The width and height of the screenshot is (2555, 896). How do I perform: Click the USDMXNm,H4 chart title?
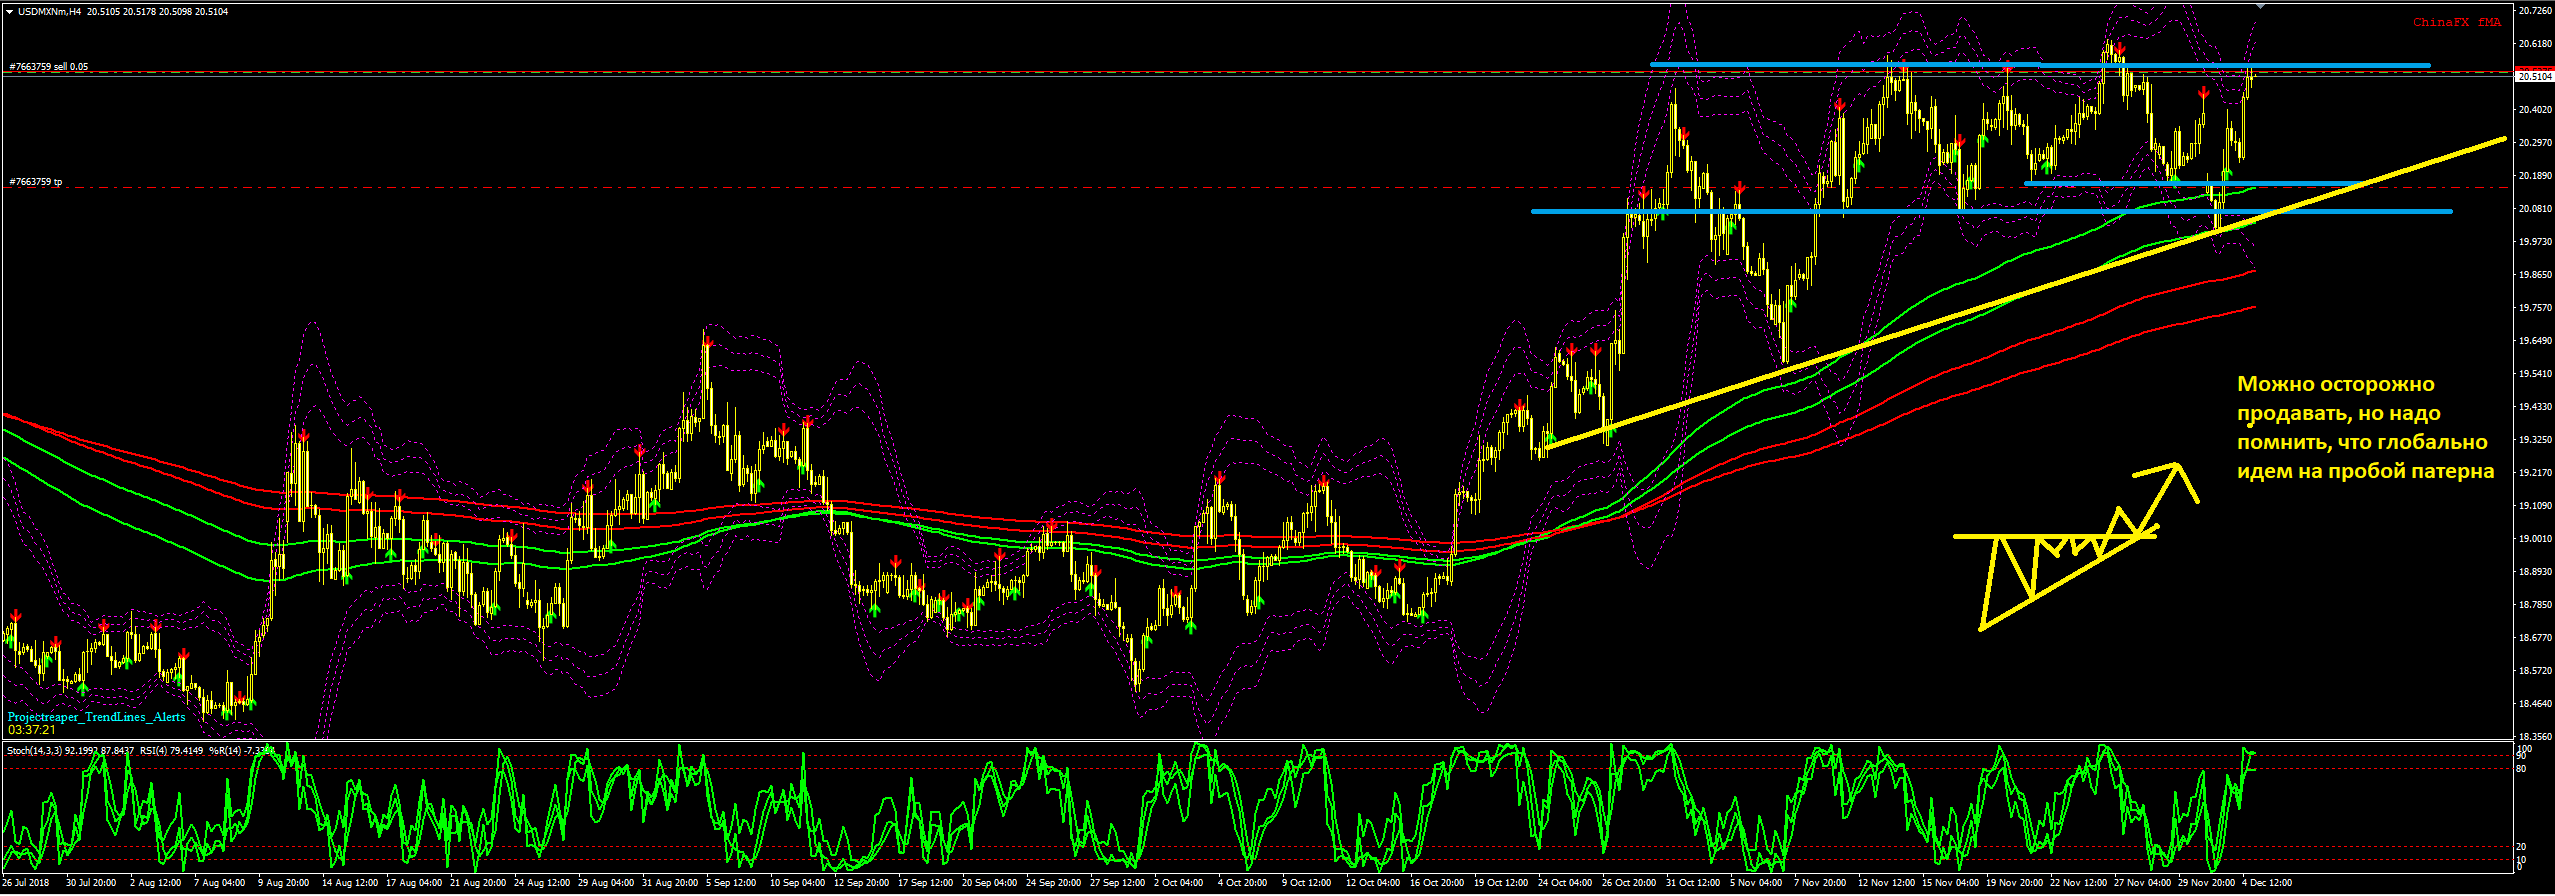point(50,12)
